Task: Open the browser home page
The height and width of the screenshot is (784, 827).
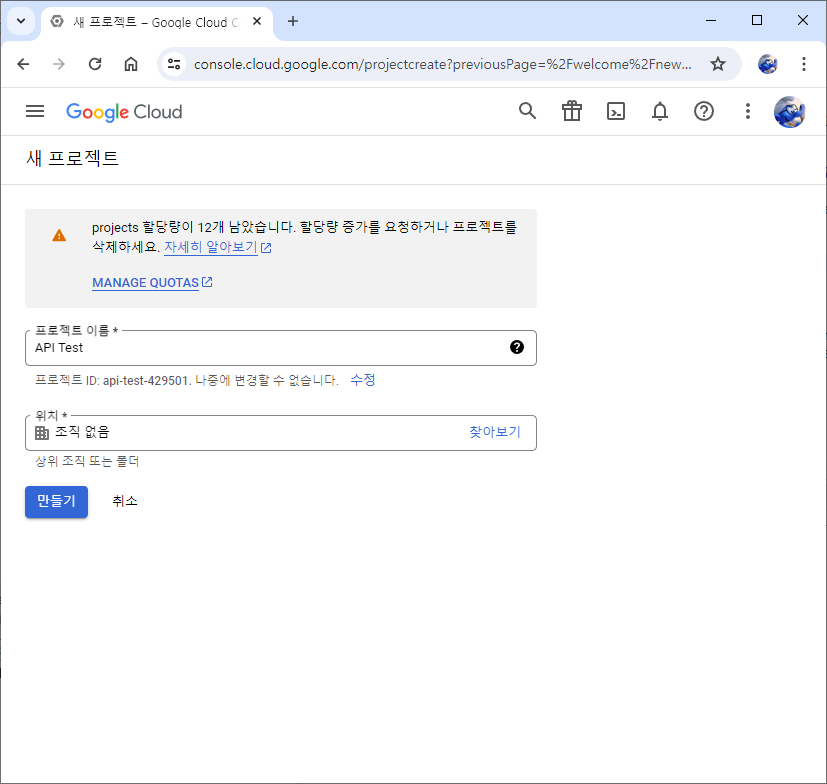Action: click(131, 64)
